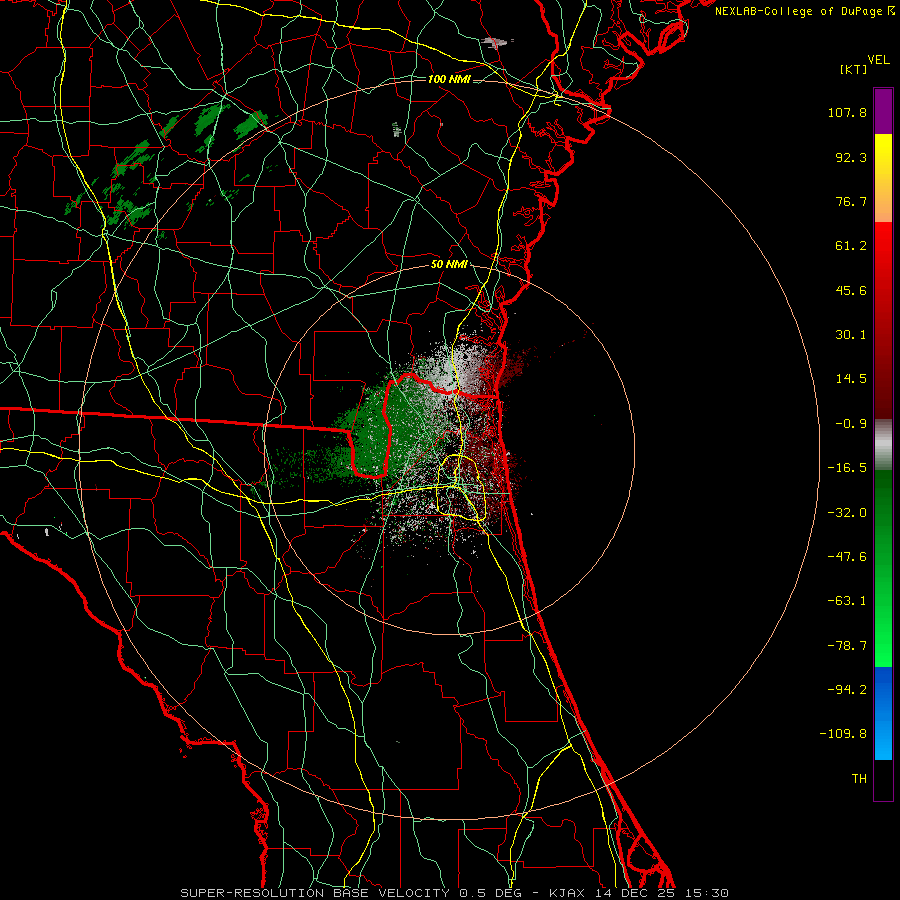900x900 pixels.
Task: Click the -63.1 velocity scale value
Action: pos(847,601)
